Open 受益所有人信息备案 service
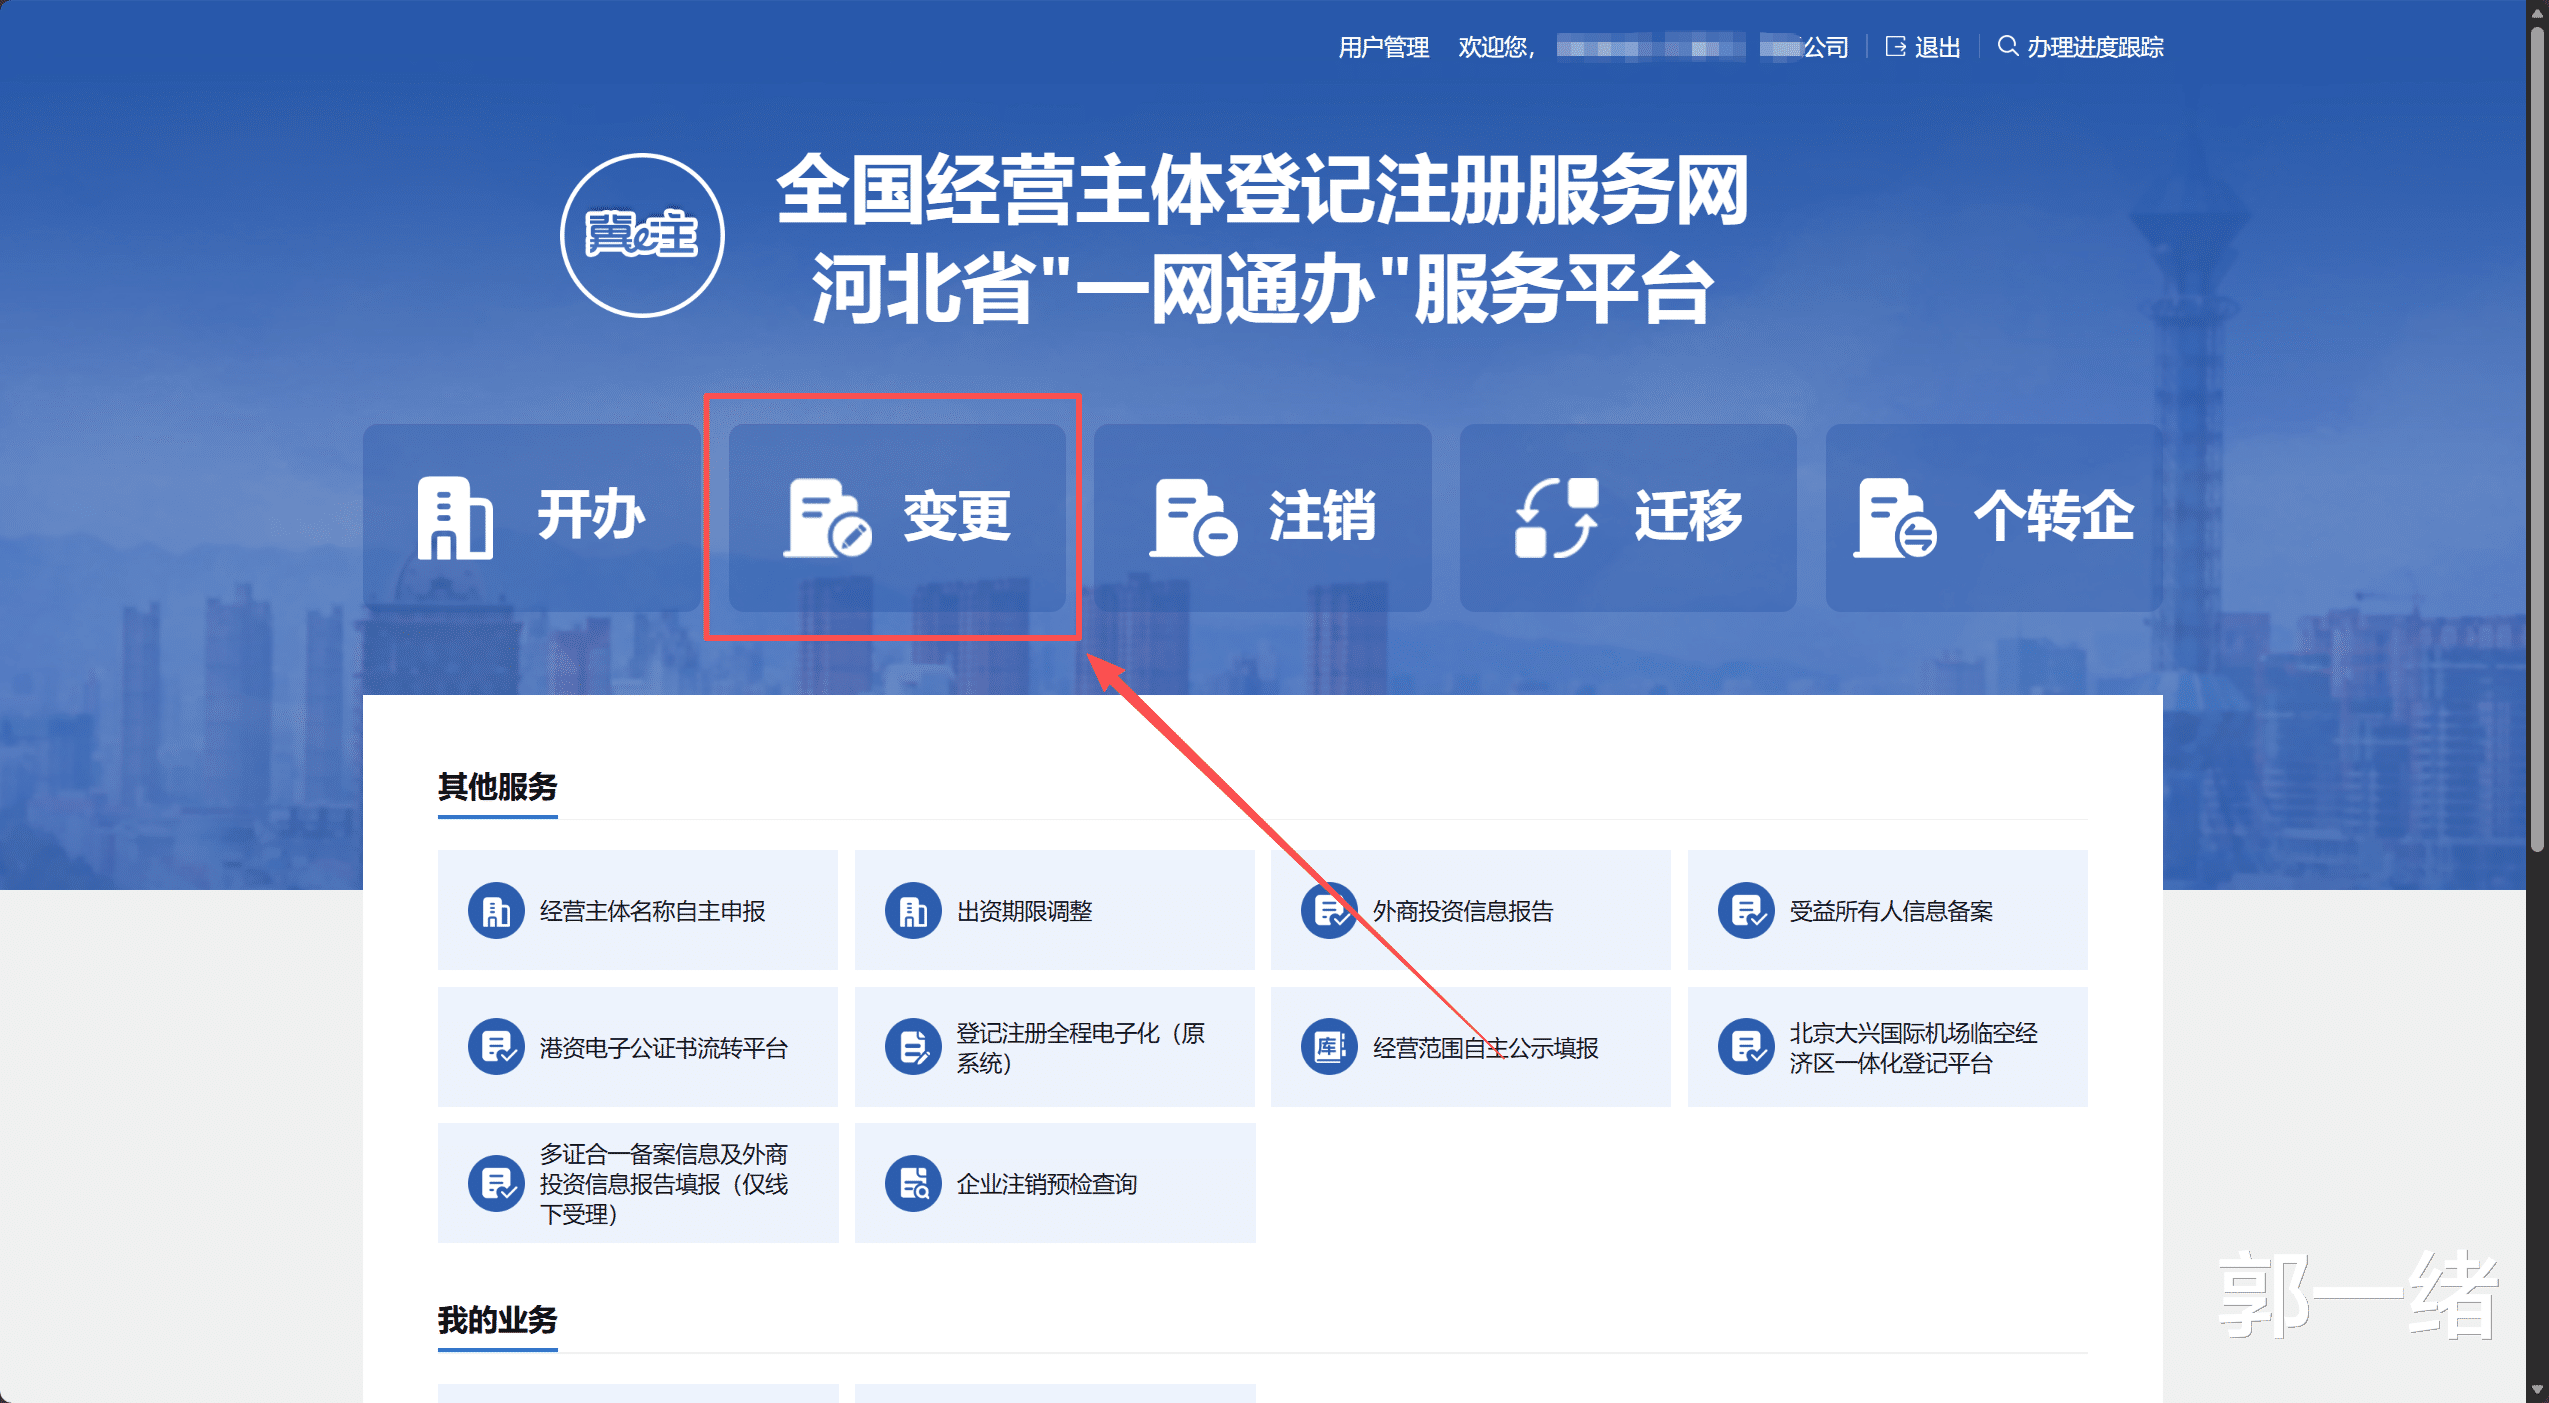This screenshot has height=1403, width=2549. 1890,911
